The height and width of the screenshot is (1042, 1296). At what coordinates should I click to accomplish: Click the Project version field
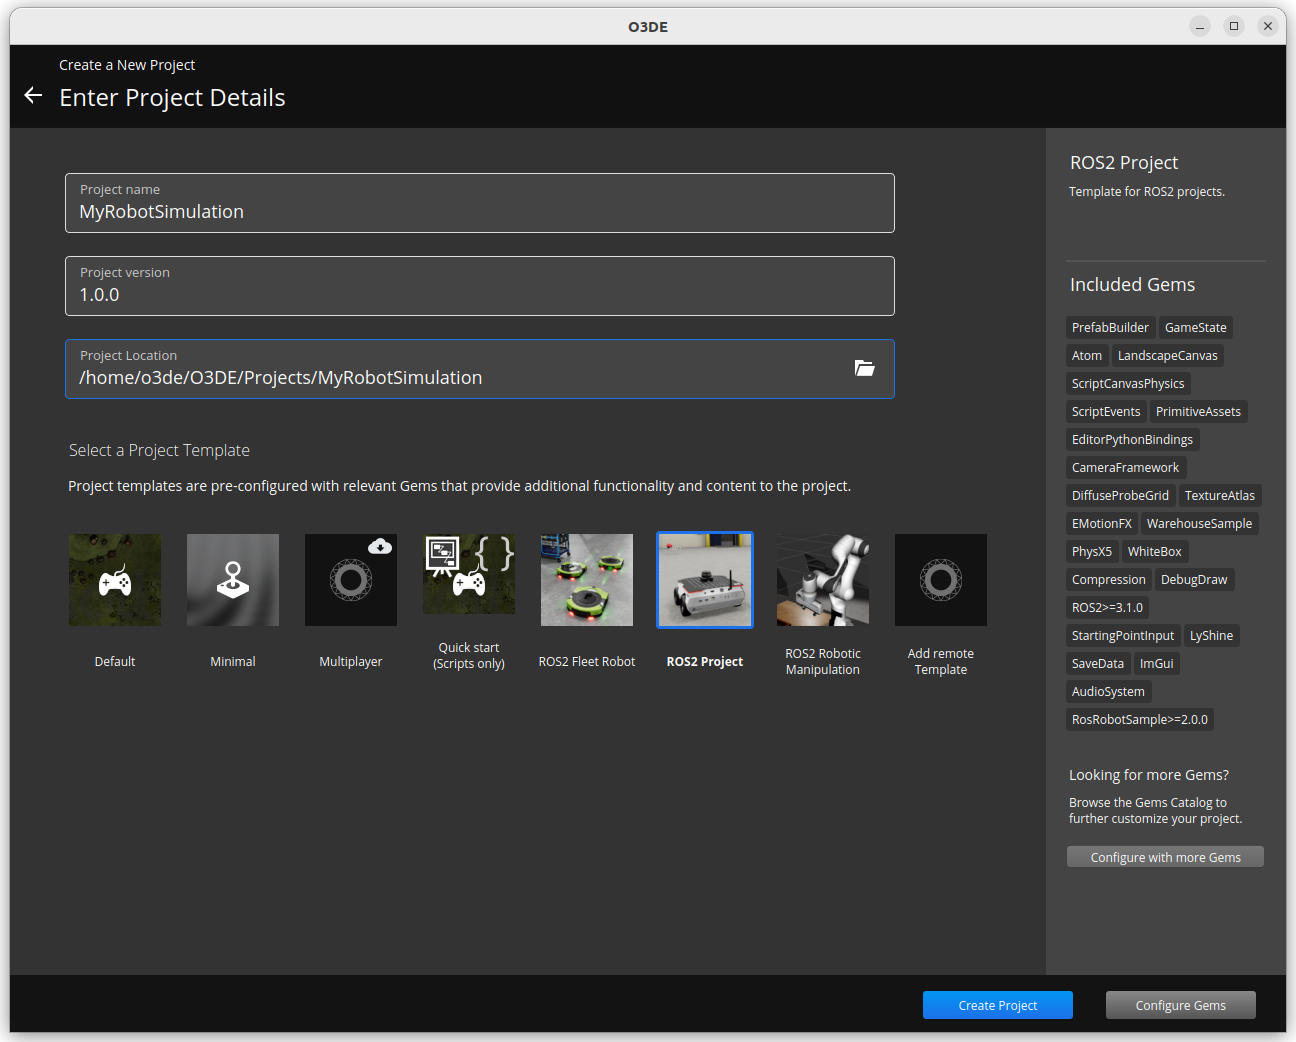click(x=480, y=286)
